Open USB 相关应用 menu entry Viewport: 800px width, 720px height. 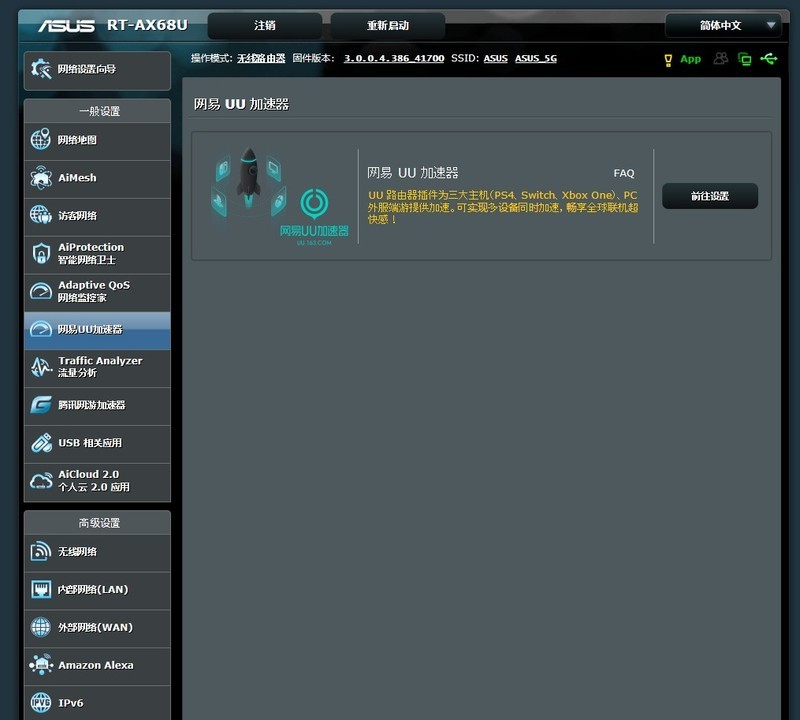[97, 443]
